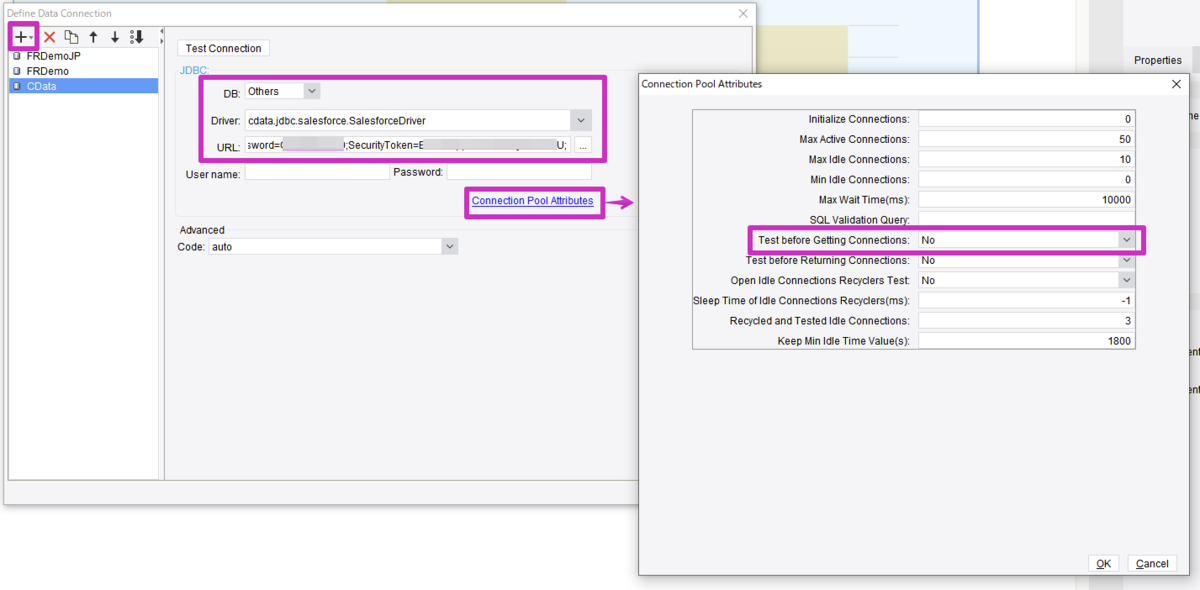
Task: Close the Define Data Connection dialog
Action: [743, 13]
